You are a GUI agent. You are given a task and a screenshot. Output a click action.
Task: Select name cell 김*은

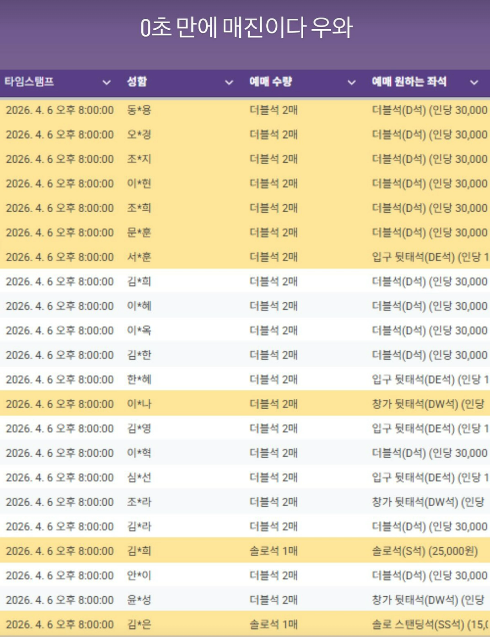point(139,624)
